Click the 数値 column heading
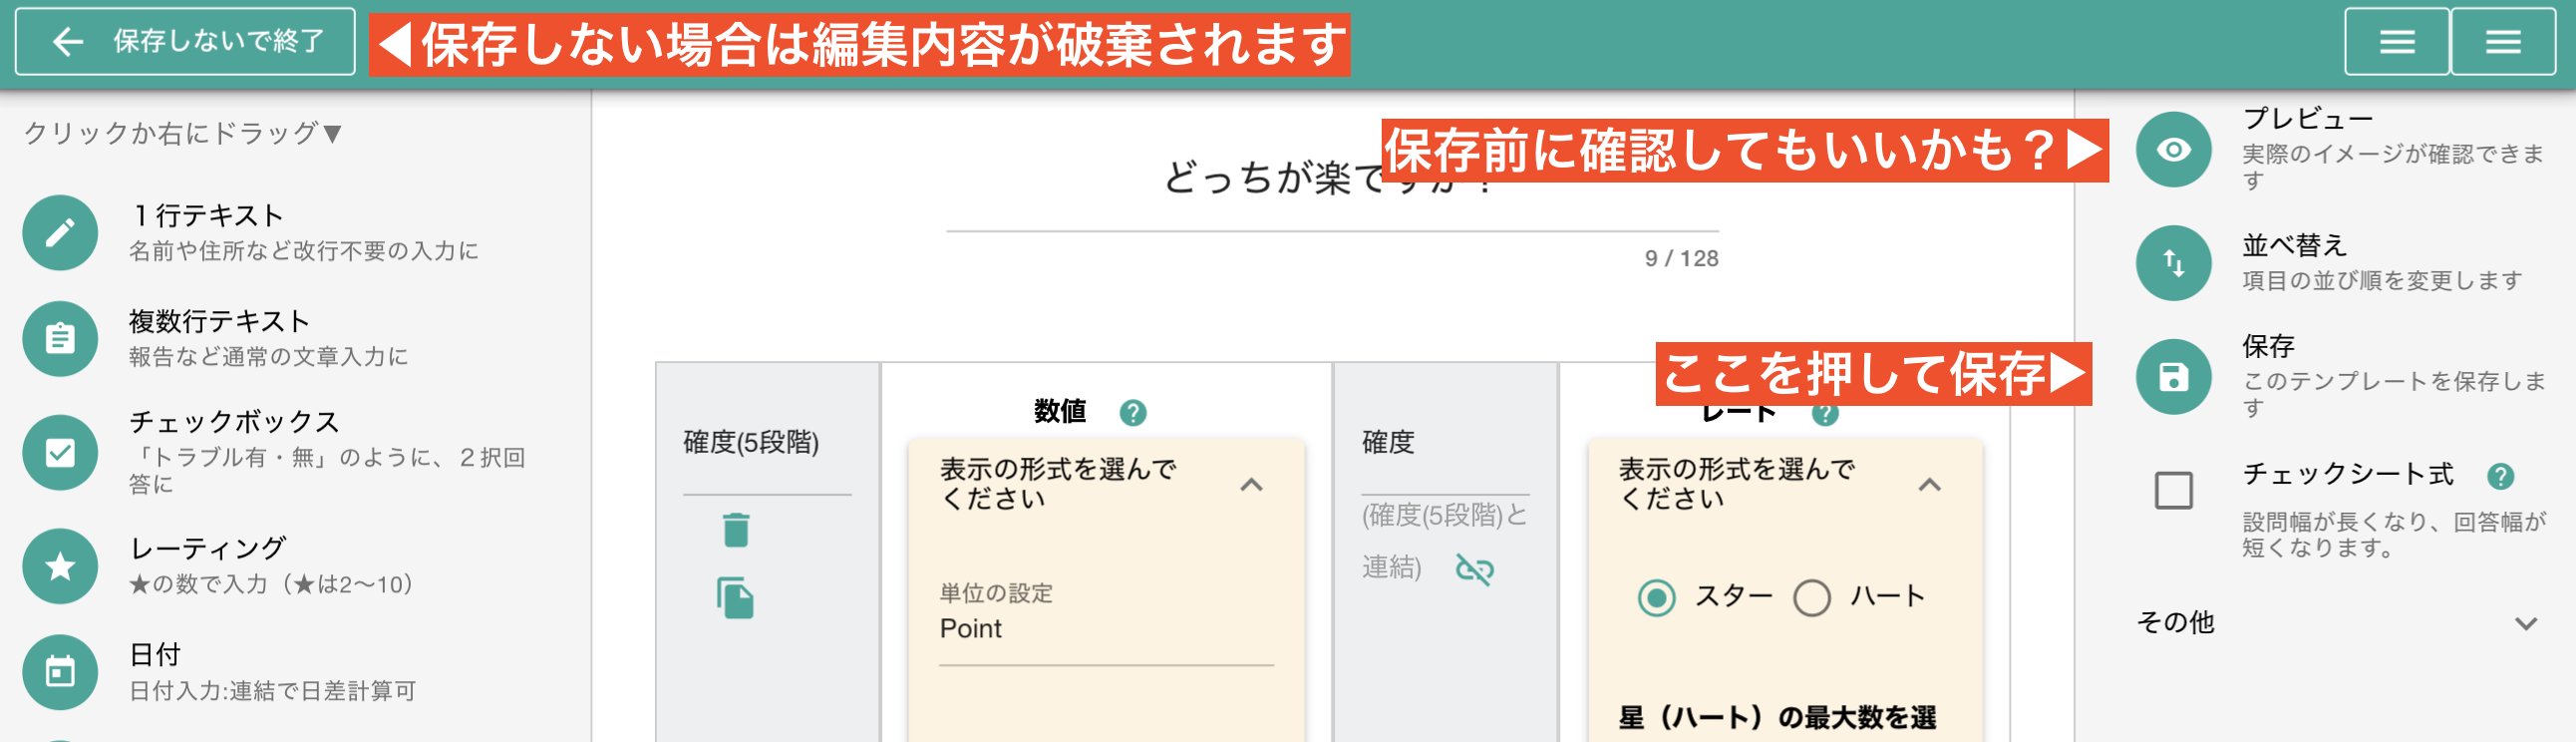2576x742 pixels. [1059, 411]
